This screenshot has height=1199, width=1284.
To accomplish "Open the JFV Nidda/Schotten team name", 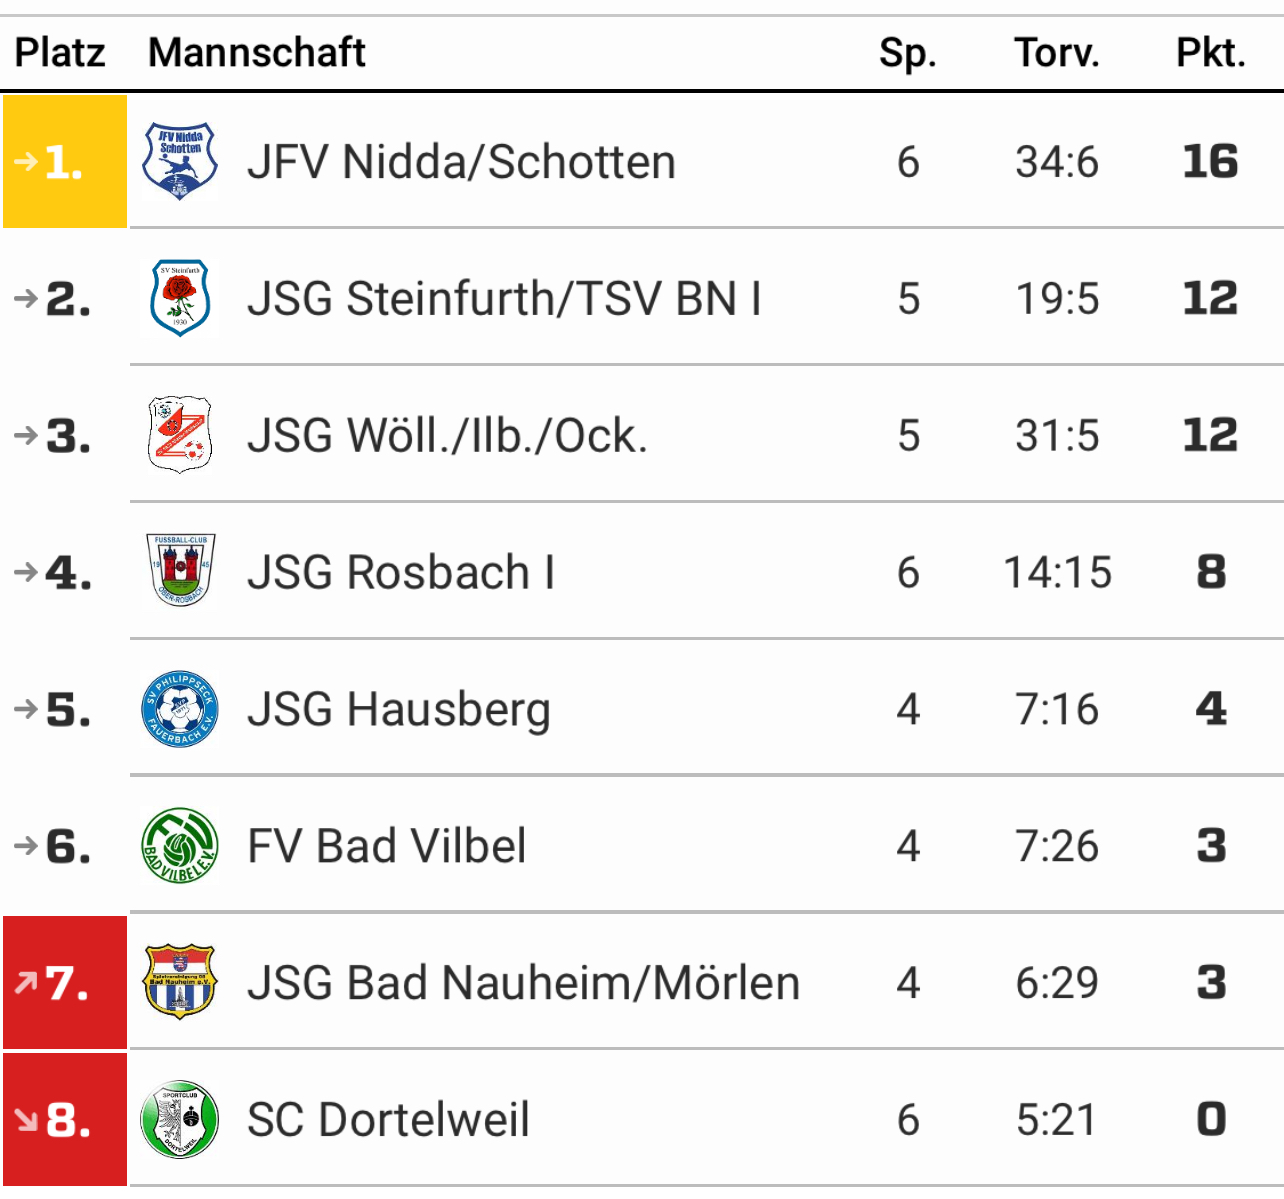I will [461, 162].
